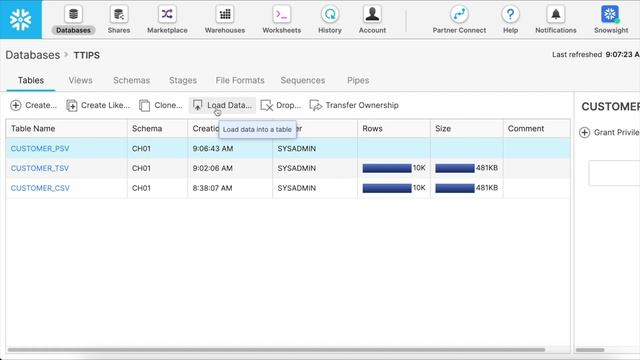Switch to the Sequences tab
The height and width of the screenshot is (360, 640).
303,80
